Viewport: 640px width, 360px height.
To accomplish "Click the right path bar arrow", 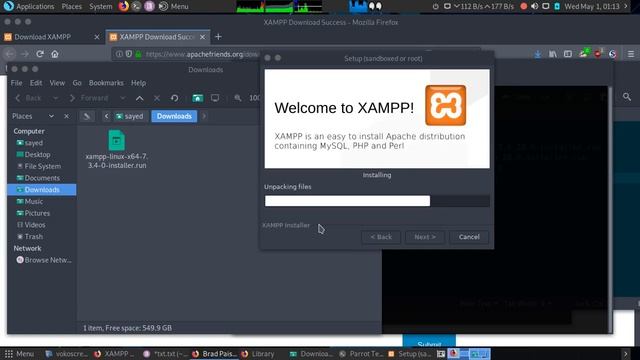I will tap(204, 116).
